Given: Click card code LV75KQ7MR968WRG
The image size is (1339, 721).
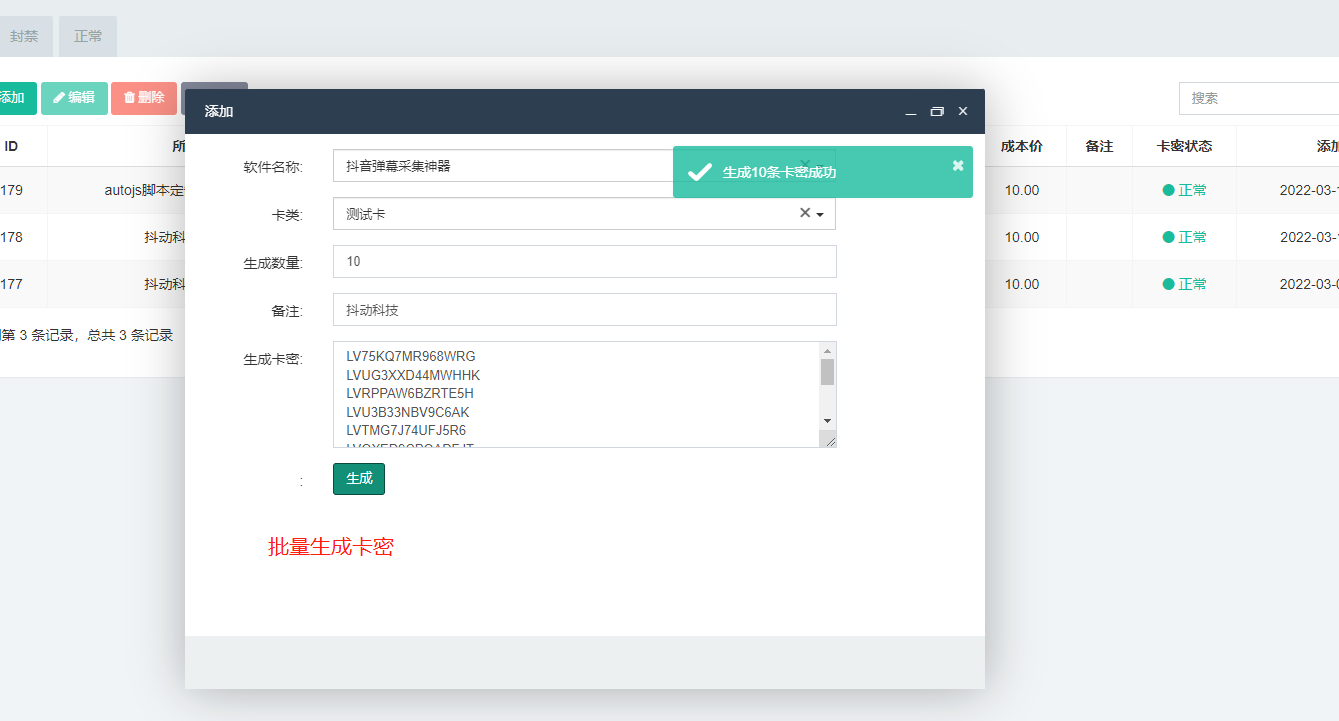Looking at the screenshot, I should click(x=411, y=356).
